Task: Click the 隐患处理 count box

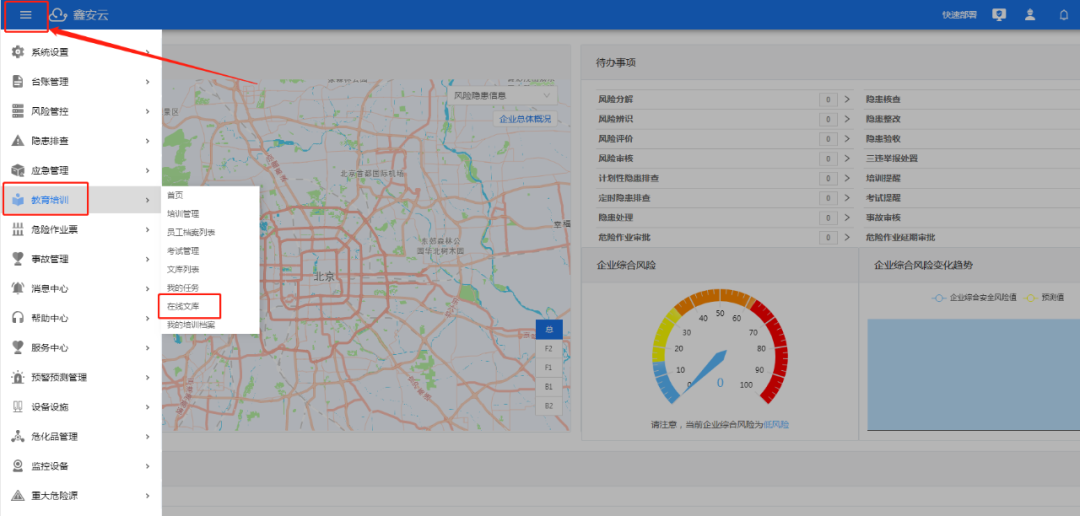Action: tap(827, 217)
